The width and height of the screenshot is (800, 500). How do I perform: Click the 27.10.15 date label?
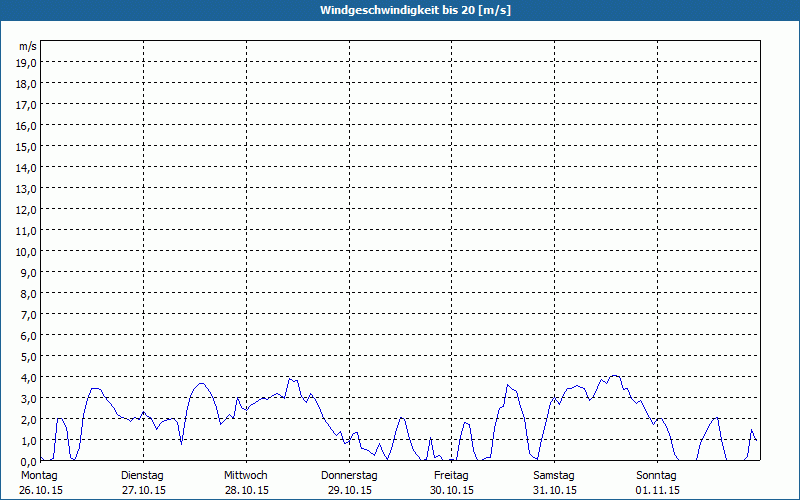click(144, 490)
